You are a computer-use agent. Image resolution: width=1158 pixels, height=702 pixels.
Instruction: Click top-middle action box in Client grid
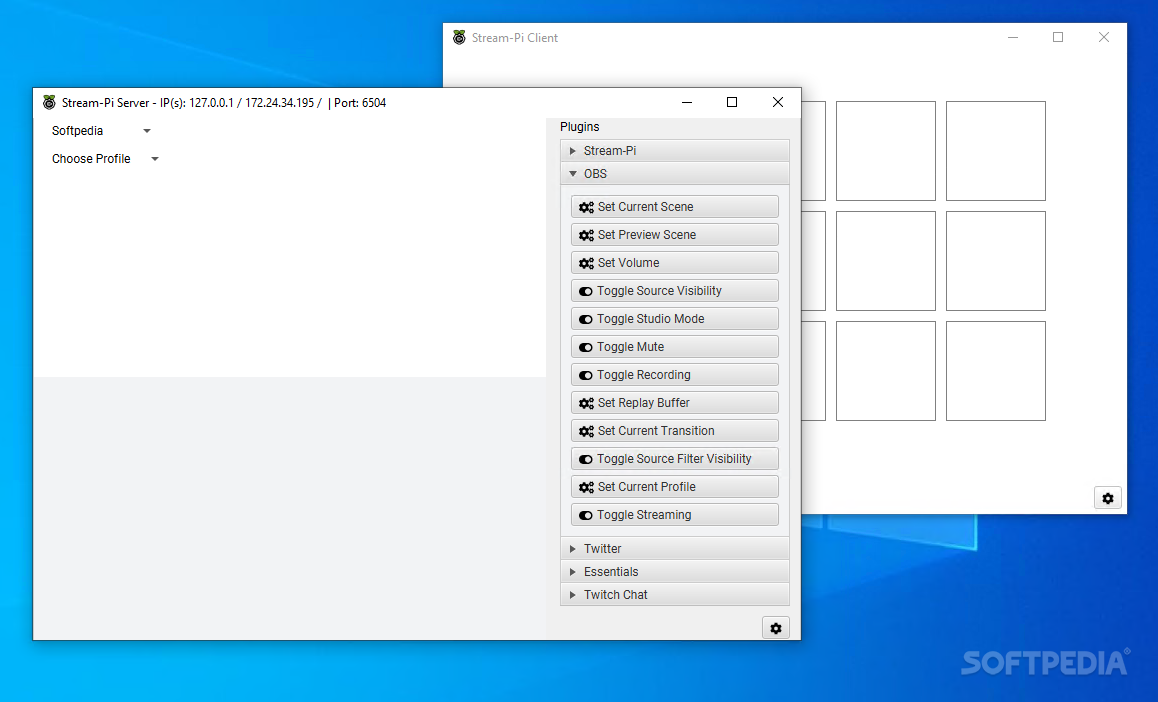click(885, 151)
